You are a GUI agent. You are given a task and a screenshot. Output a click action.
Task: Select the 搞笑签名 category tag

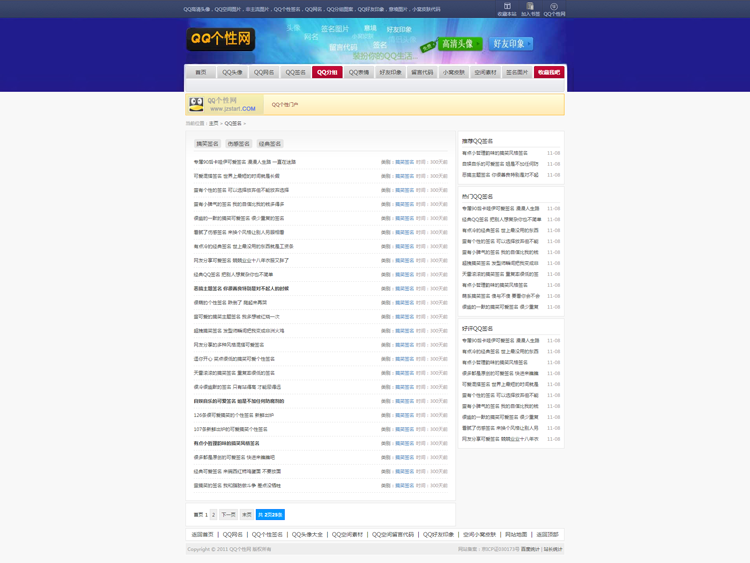tap(207, 144)
